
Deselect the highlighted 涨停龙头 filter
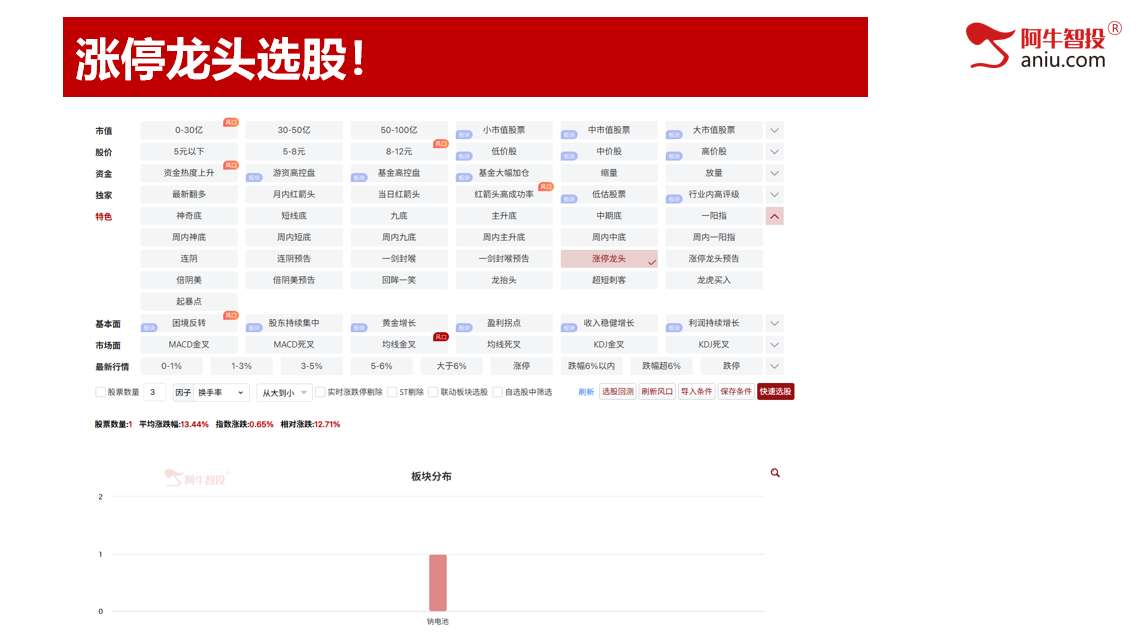point(609,259)
